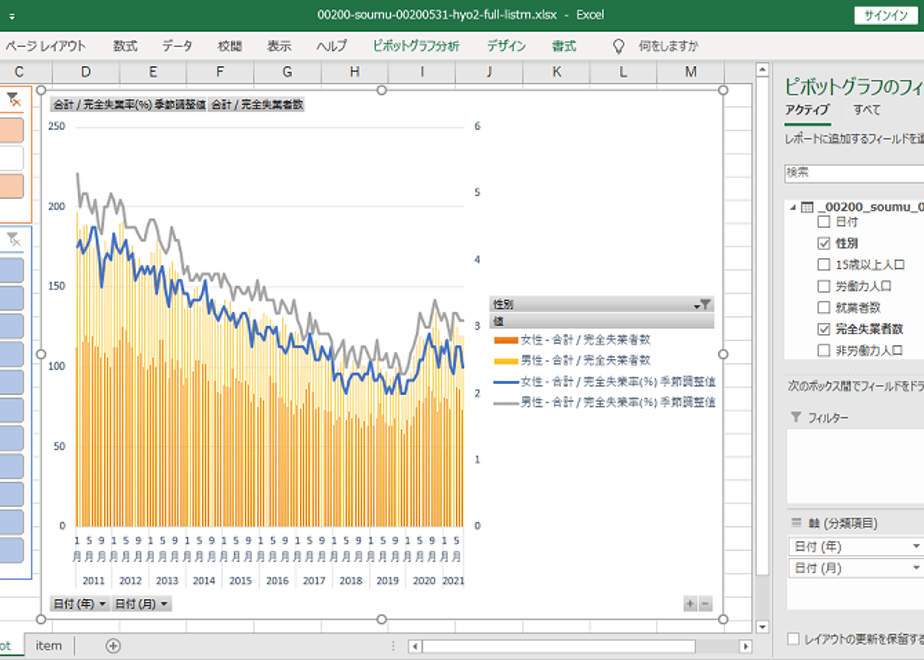The height and width of the screenshot is (660, 924).
Task: Switch to the 表示 ribbon tab
Action: click(x=279, y=46)
